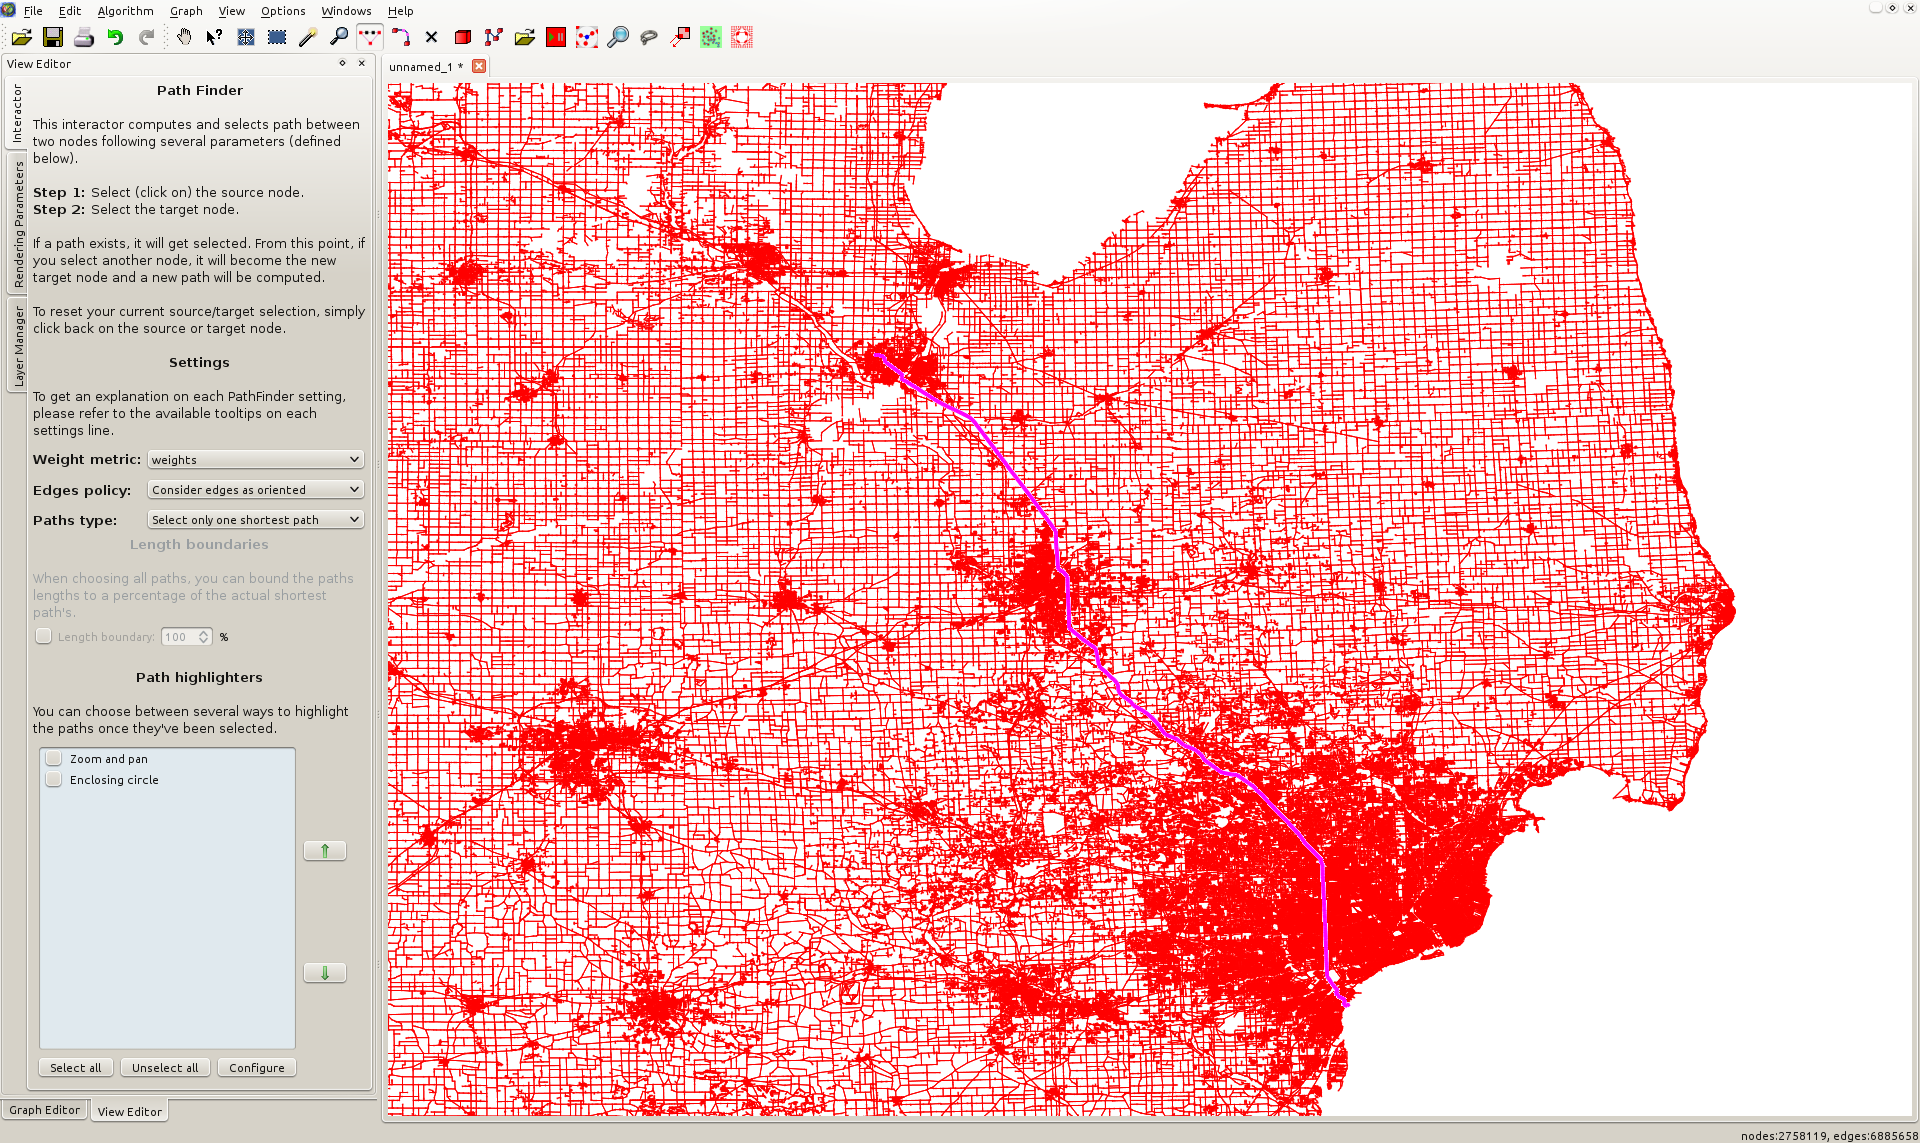
Task: Open the Edges policy dropdown
Action: [x=255, y=490]
